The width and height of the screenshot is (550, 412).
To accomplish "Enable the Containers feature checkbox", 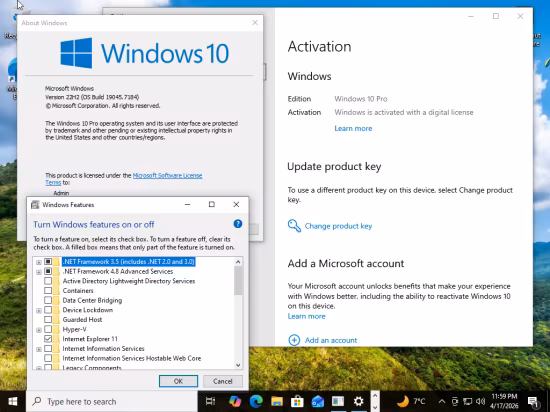I will pyautogui.click(x=48, y=291).
